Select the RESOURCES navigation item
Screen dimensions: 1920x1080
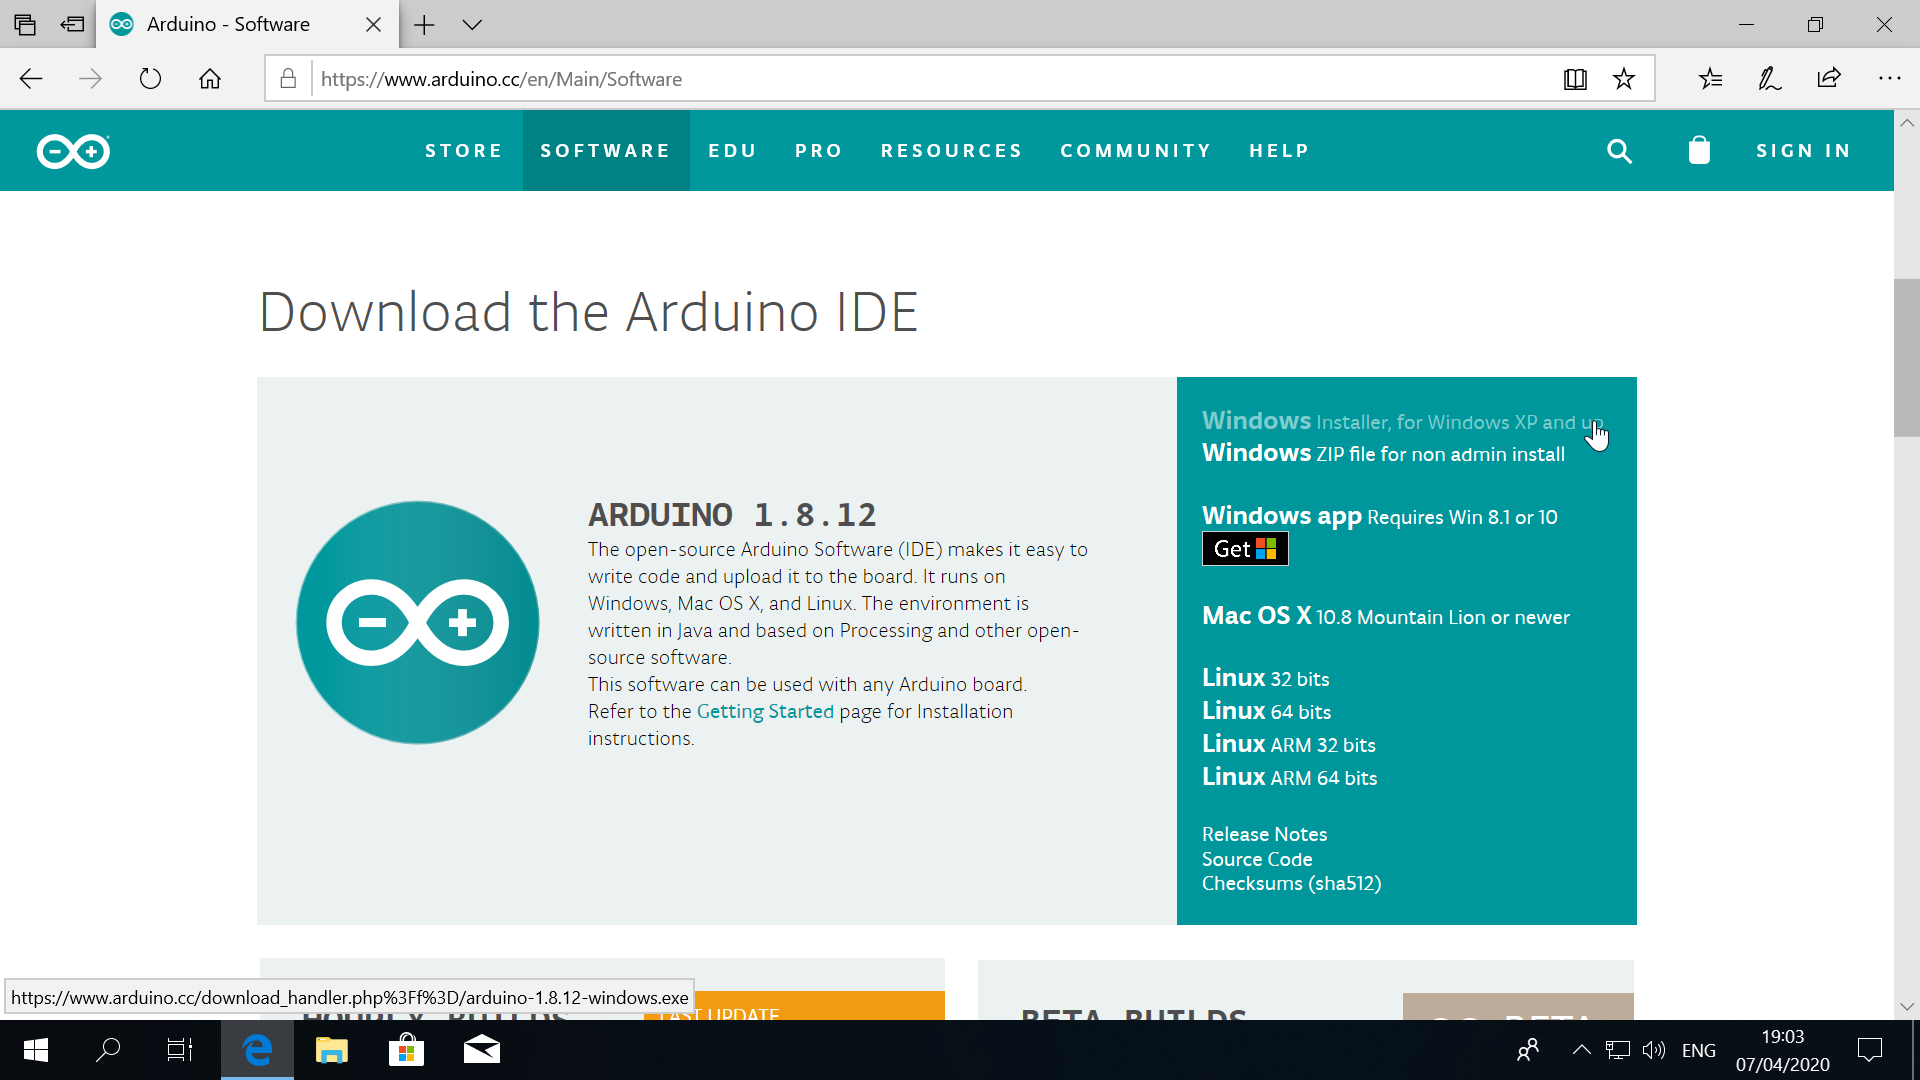[951, 151]
